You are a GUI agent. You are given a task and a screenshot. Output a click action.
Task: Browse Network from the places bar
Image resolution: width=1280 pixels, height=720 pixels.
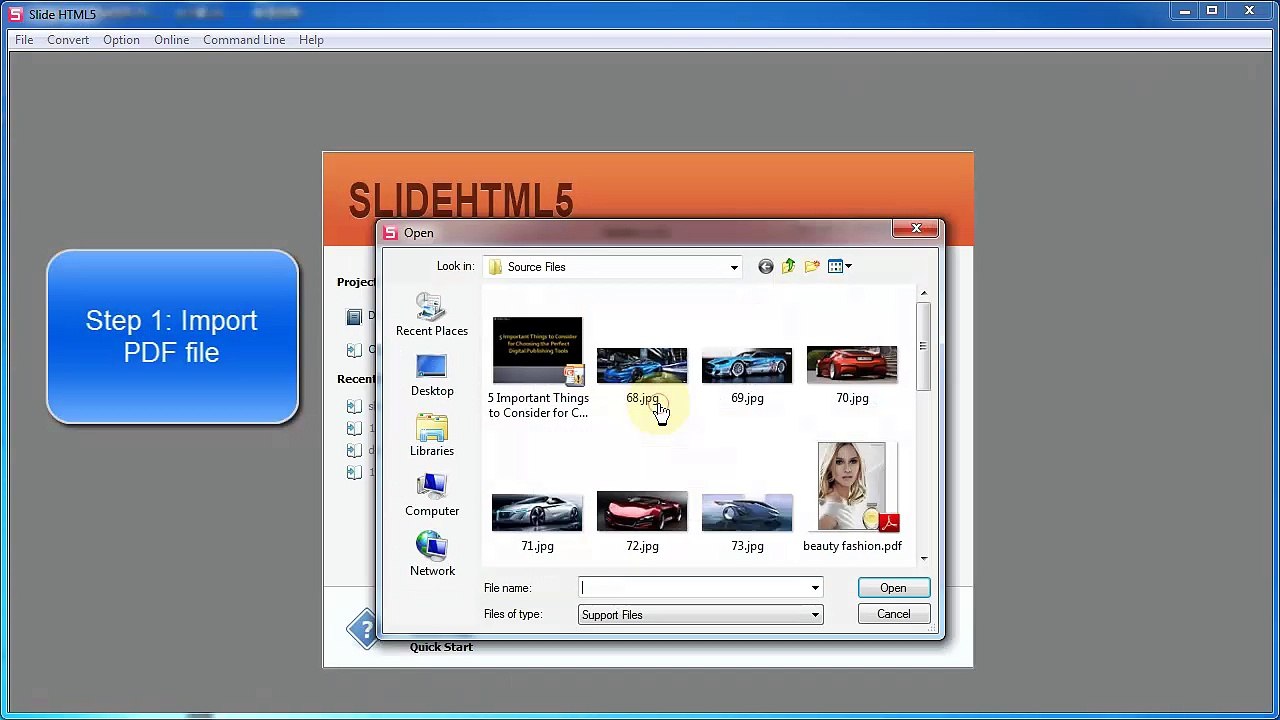[x=431, y=555]
